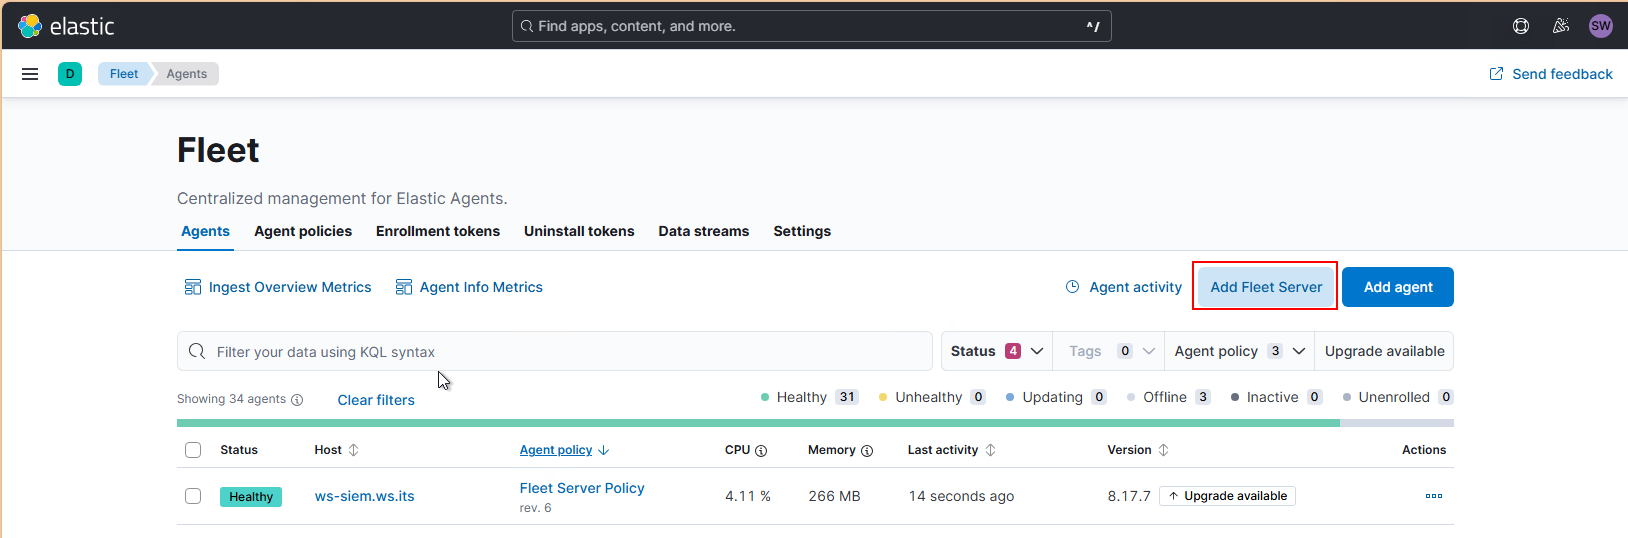Click the Ingest Overview Metrics dashboard icon

point(193,287)
